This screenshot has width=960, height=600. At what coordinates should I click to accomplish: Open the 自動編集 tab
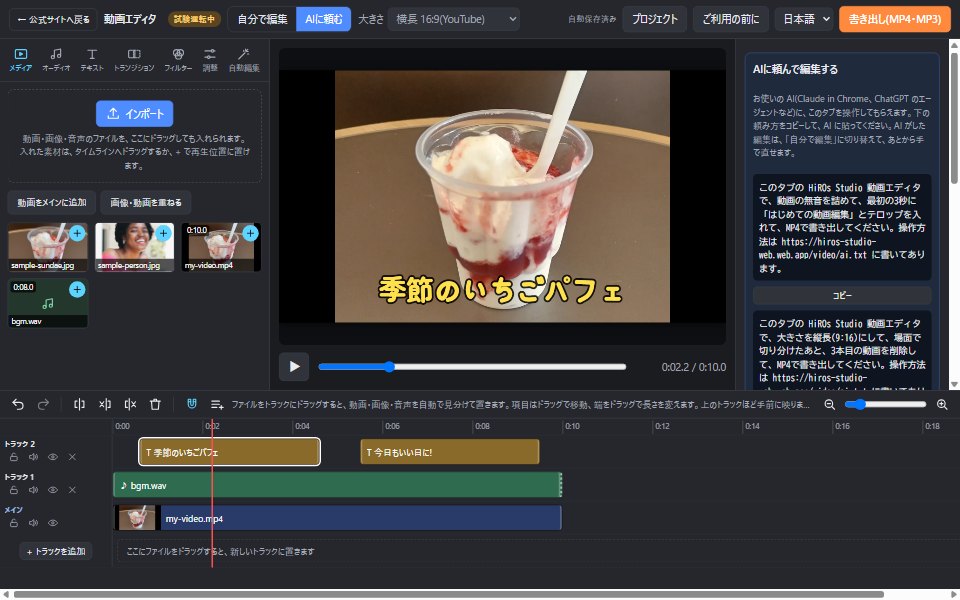click(244, 60)
